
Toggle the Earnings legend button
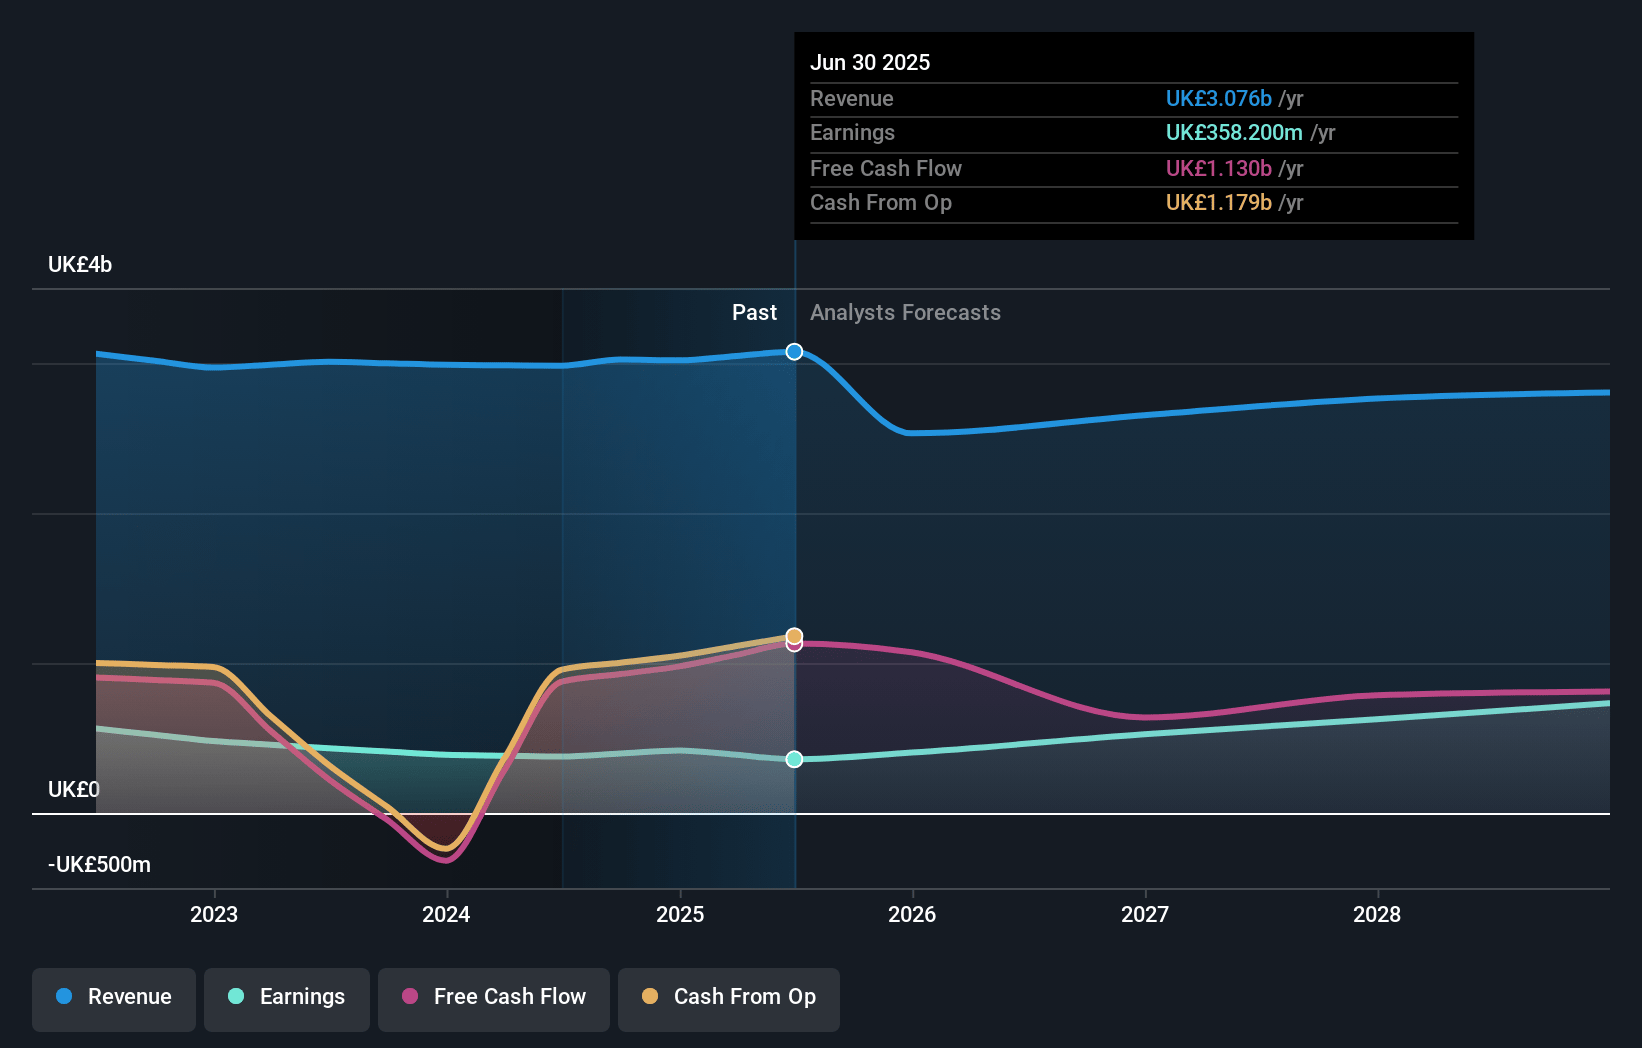click(x=287, y=998)
